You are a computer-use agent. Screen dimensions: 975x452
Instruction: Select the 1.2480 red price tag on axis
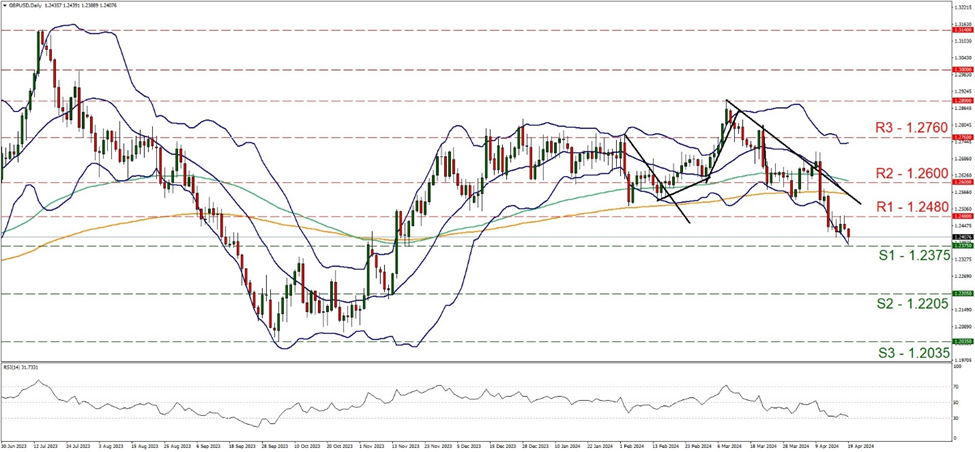[x=963, y=216]
